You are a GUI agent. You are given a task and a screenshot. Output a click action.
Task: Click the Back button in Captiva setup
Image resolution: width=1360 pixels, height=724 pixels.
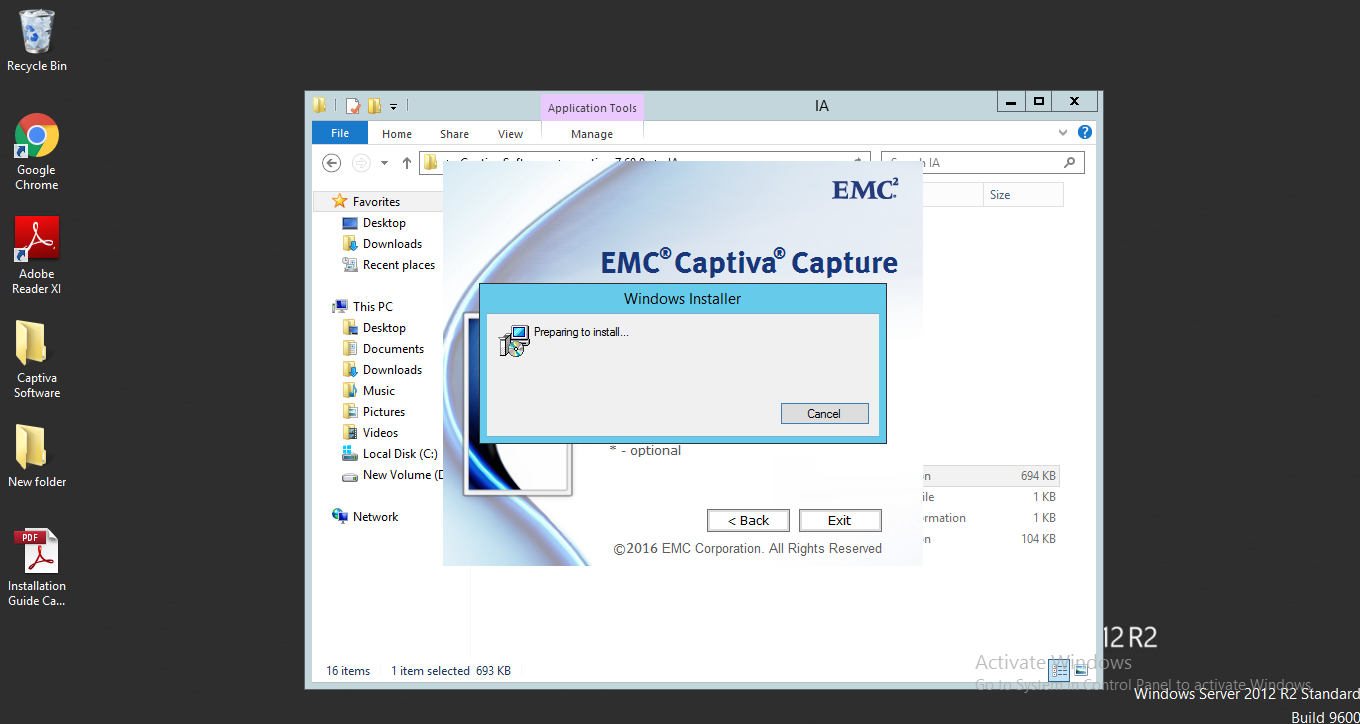tap(748, 520)
